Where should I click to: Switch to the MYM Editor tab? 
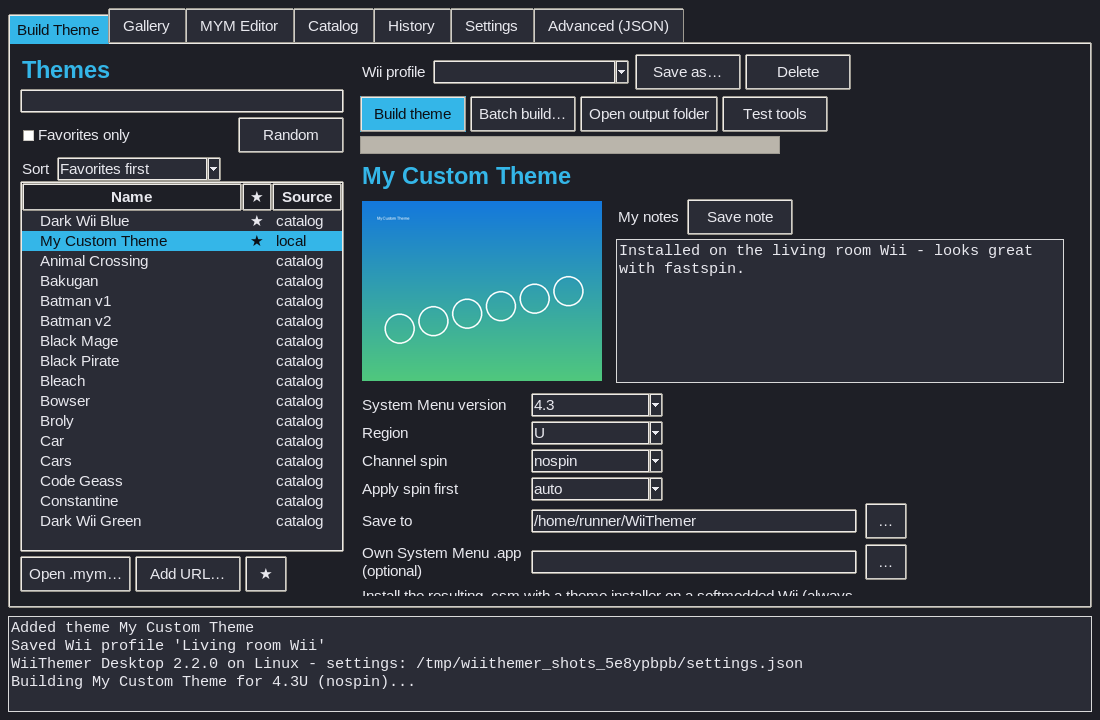pos(239,26)
